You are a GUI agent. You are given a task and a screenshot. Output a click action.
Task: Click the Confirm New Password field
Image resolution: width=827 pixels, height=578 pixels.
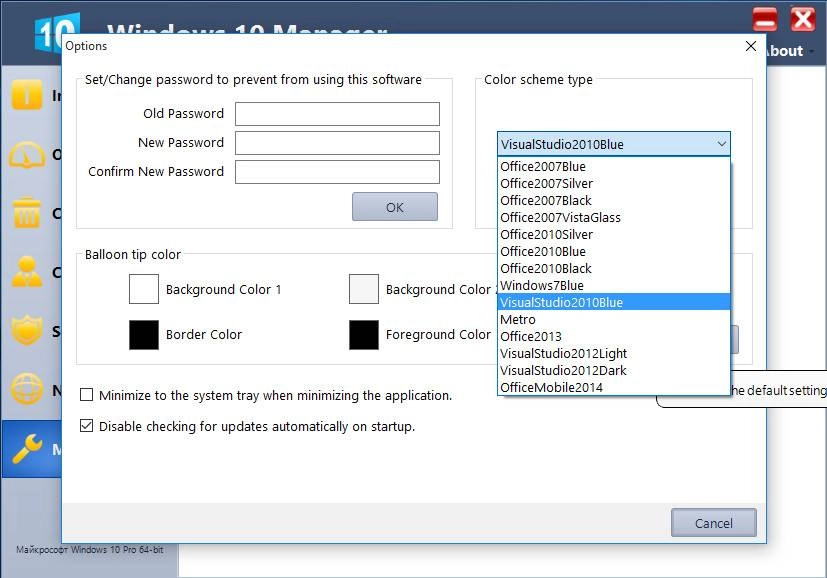pos(337,172)
